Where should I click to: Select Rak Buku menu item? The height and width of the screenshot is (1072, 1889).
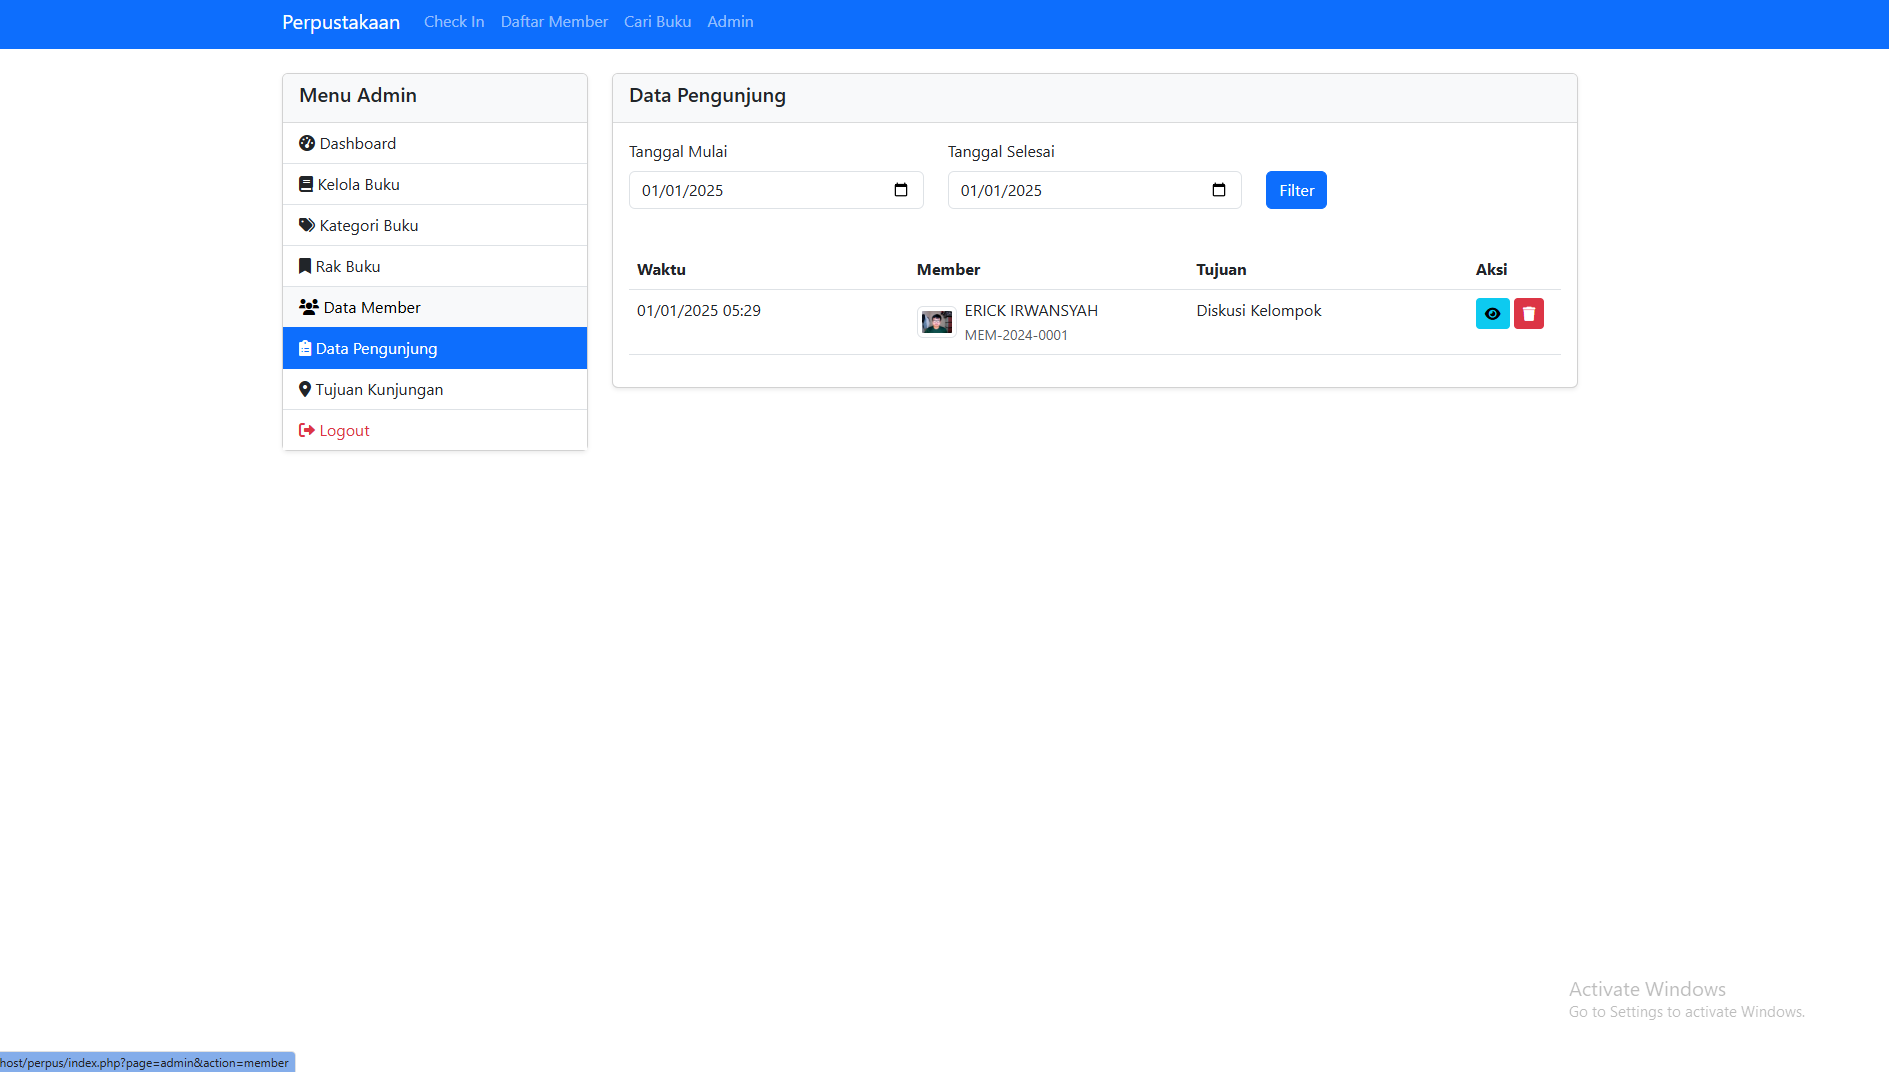[x=435, y=266]
